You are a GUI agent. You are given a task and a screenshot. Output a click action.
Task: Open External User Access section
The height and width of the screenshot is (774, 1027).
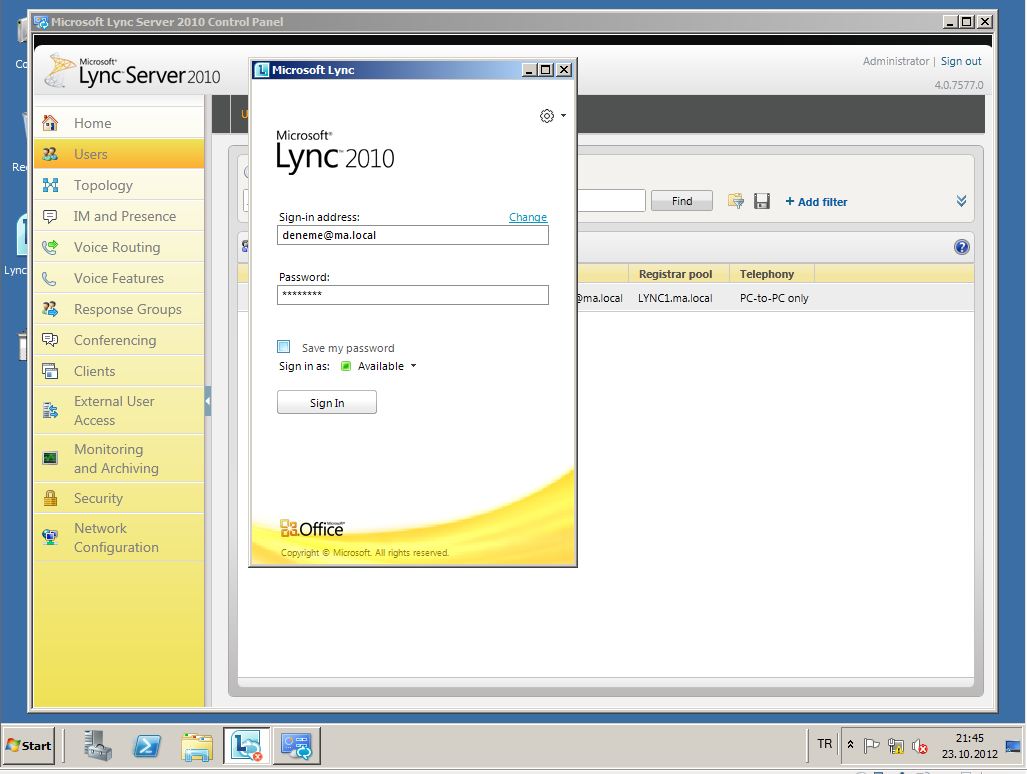pyautogui.click(x=119, y=411)
